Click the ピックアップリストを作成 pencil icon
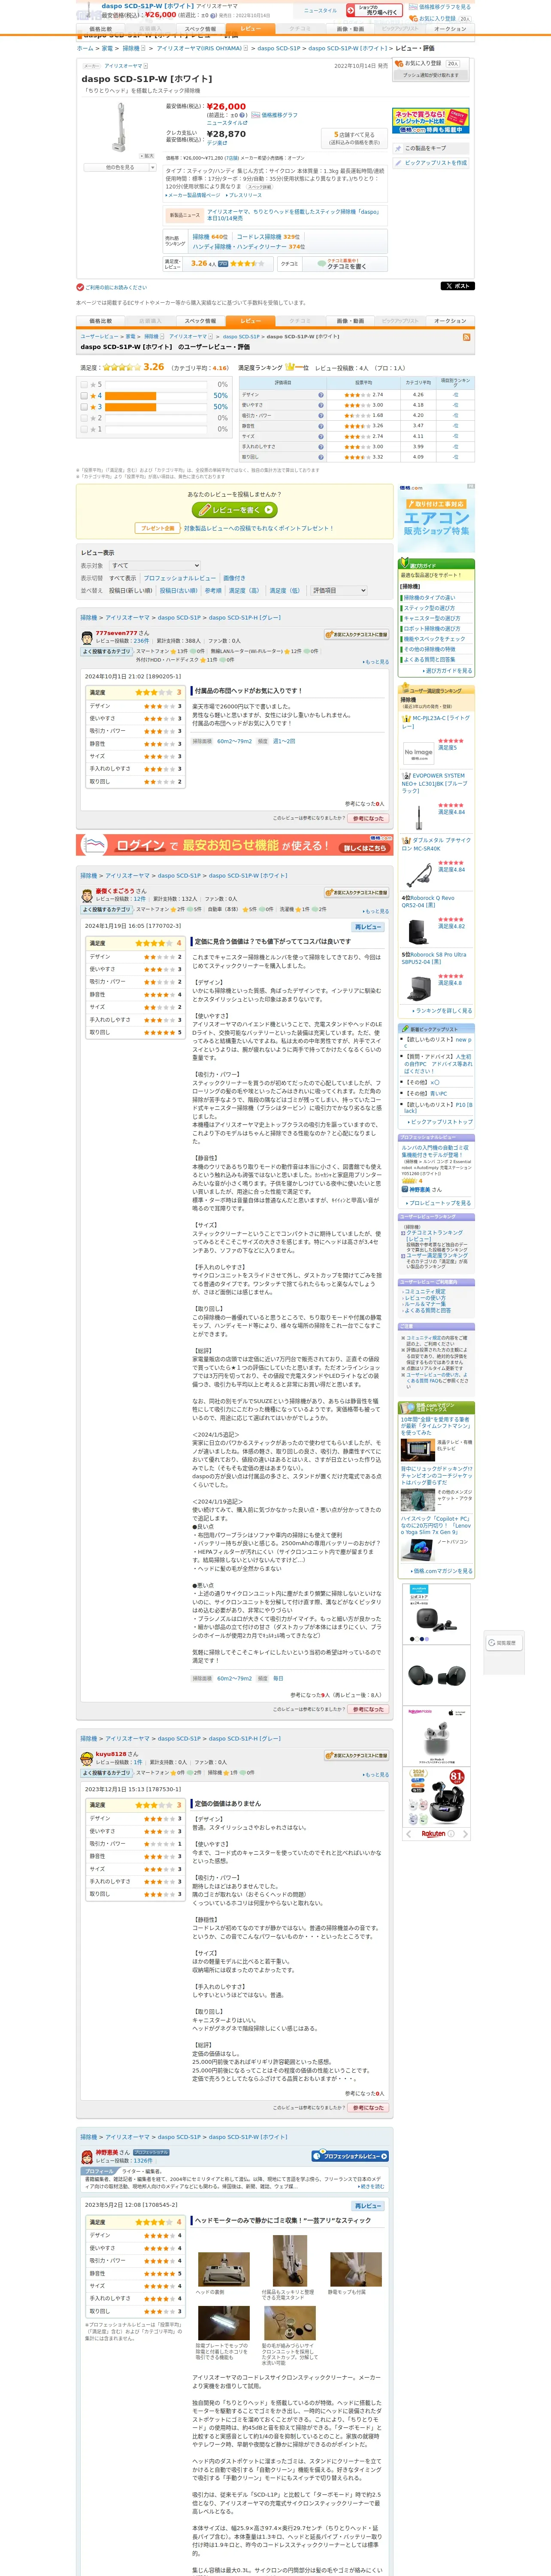 (397, 163)
